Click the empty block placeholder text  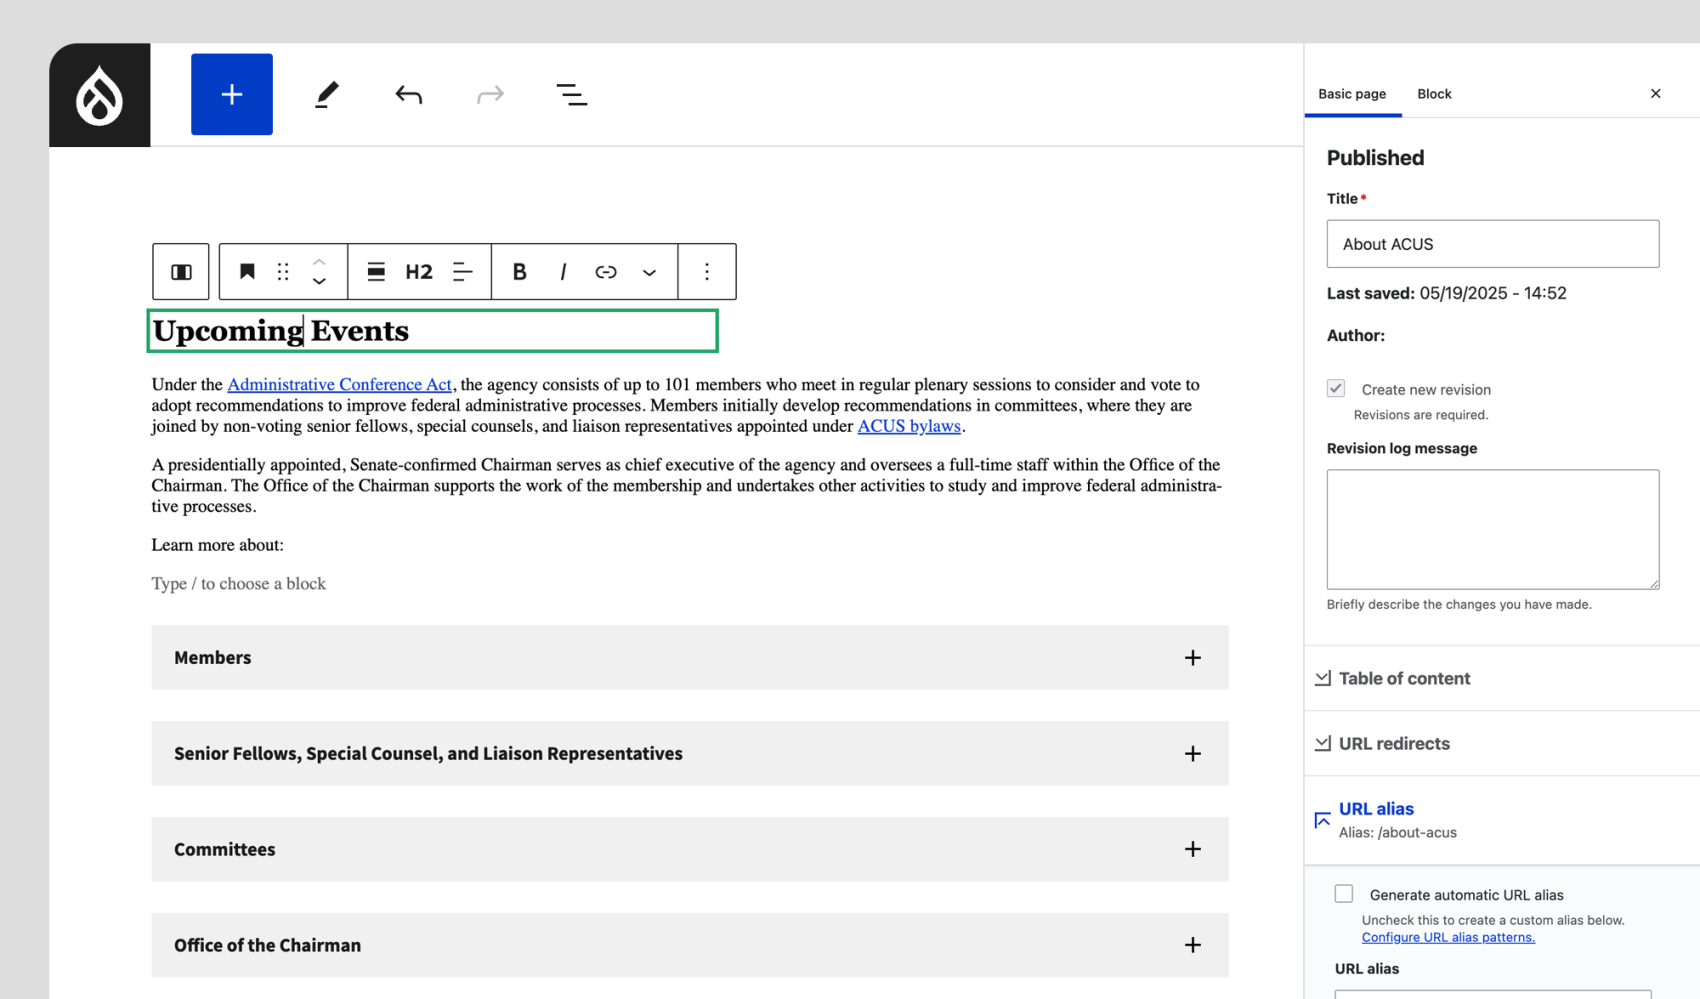(x=239, y=584)
